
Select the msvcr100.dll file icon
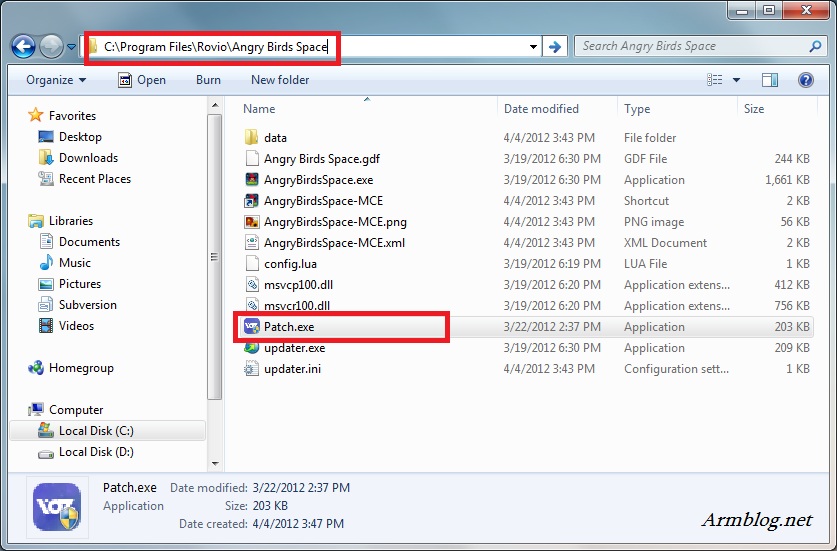click(251, 304)
